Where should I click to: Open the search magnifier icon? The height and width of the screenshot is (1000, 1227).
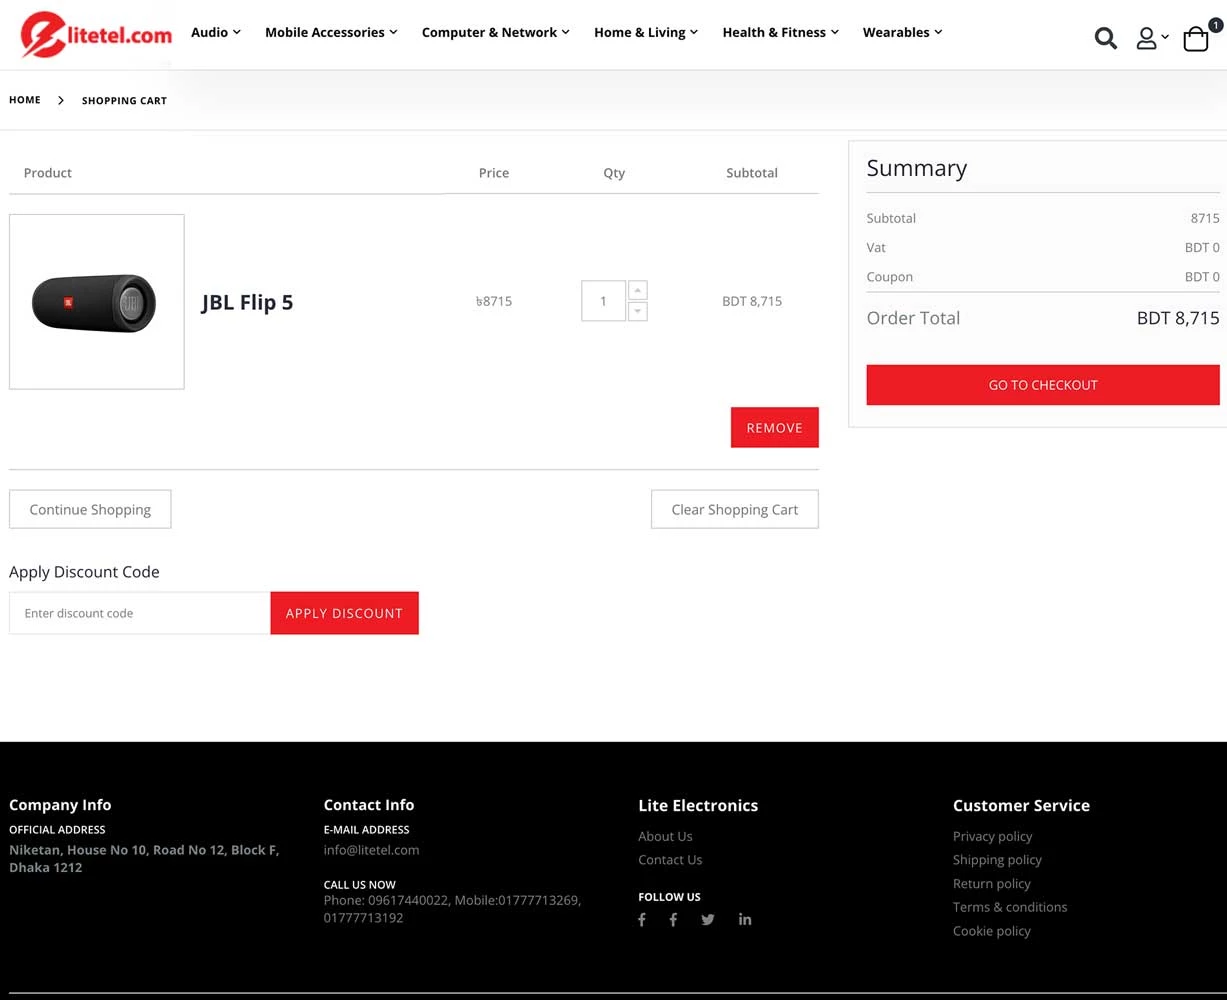point(1105,39)
